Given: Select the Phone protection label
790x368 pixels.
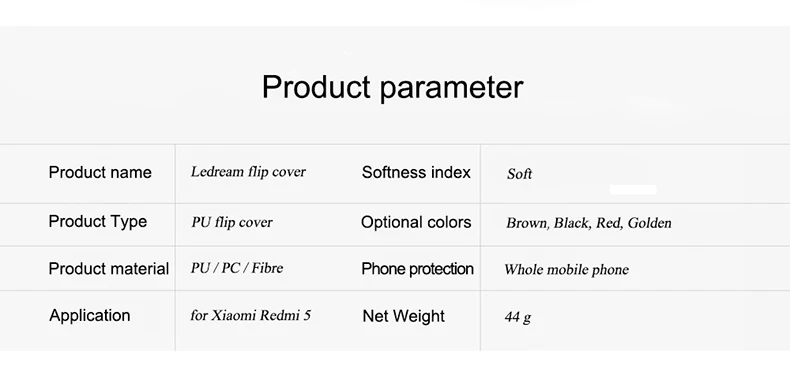Looking at the screenshot, I should (417, 269).
